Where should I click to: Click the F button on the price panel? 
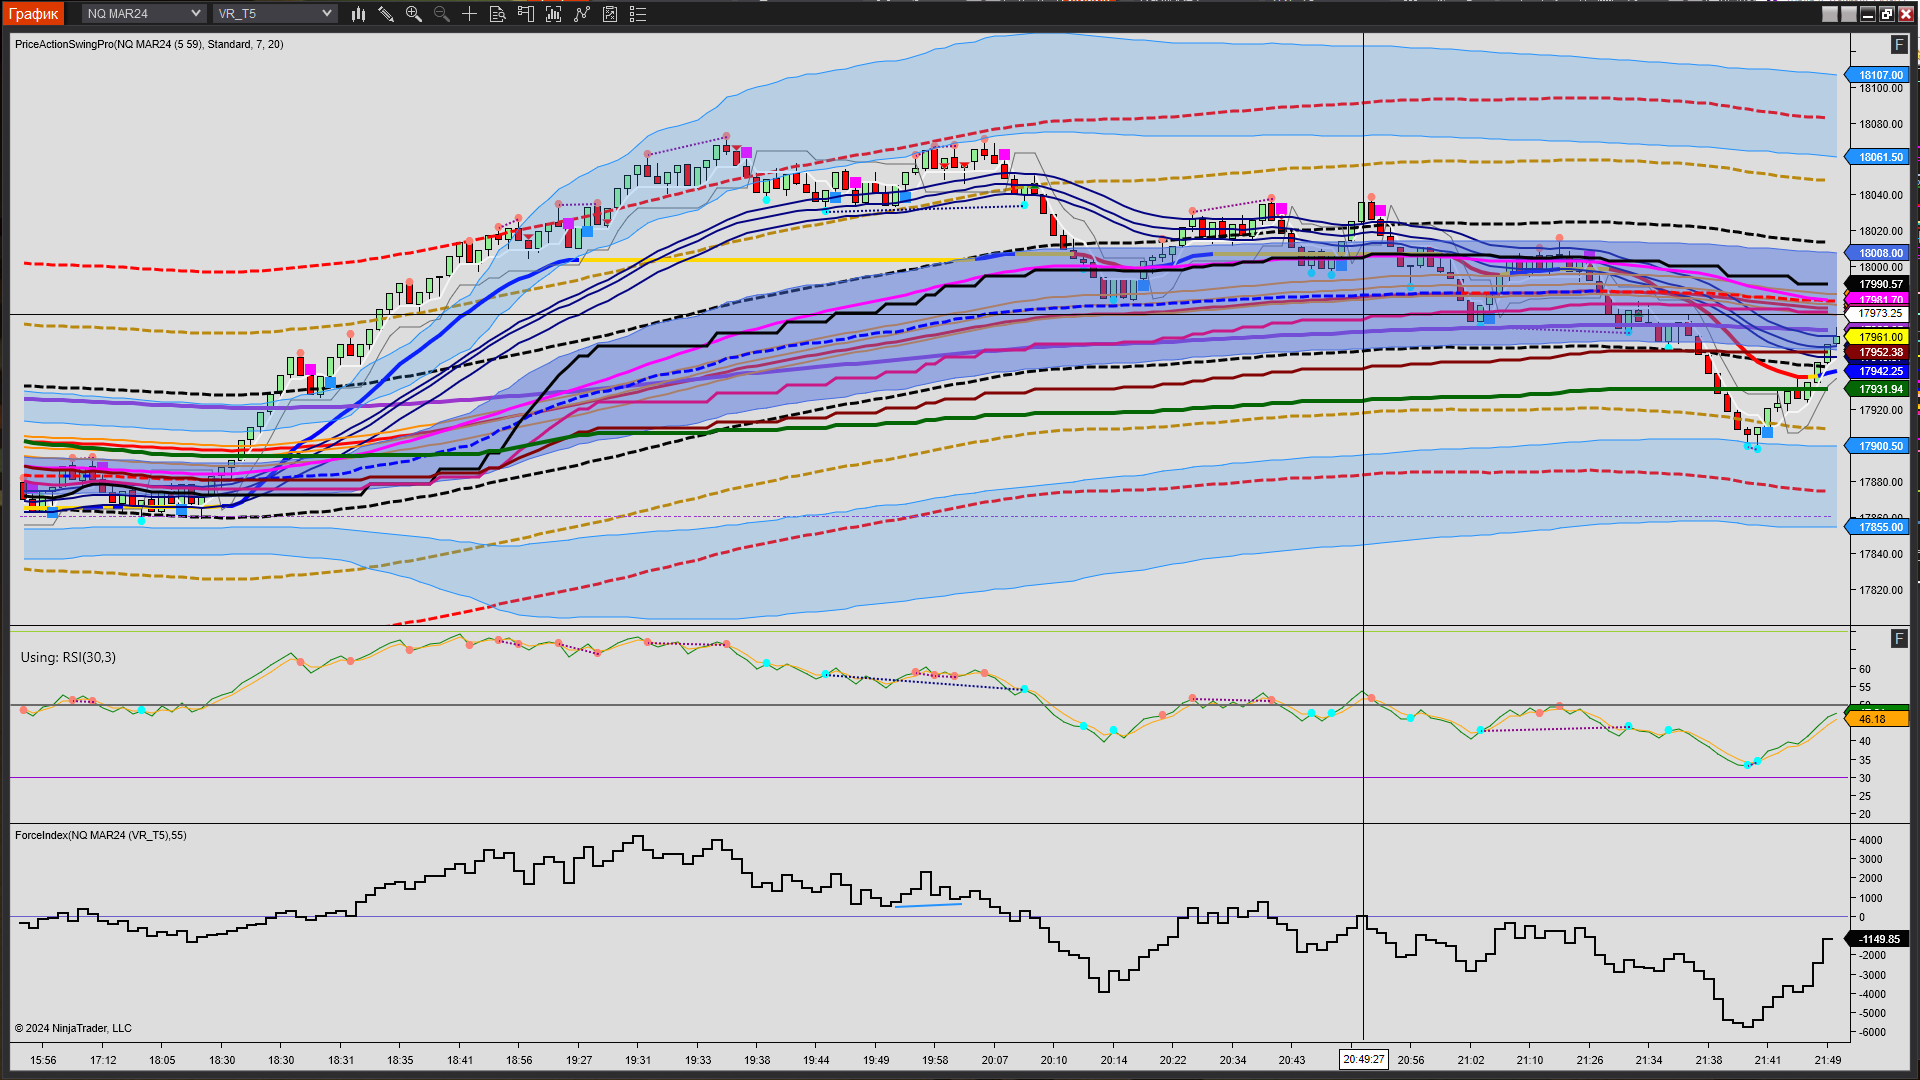click(x=1899, y=45)
